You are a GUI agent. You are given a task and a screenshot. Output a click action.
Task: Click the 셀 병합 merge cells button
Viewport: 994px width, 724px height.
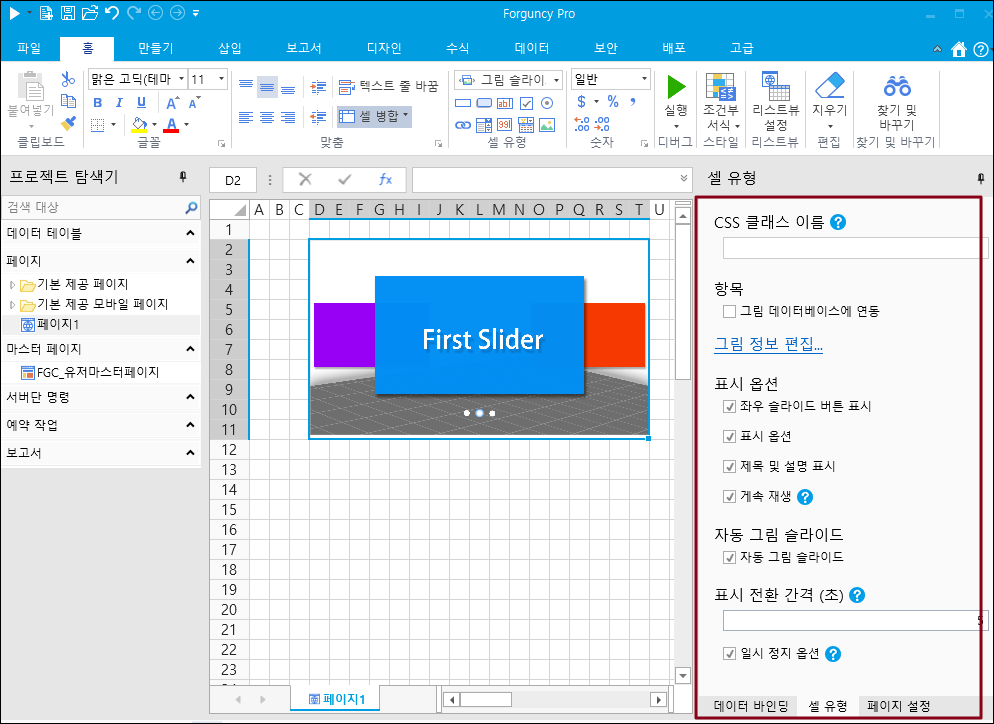(x=374, y=116)
